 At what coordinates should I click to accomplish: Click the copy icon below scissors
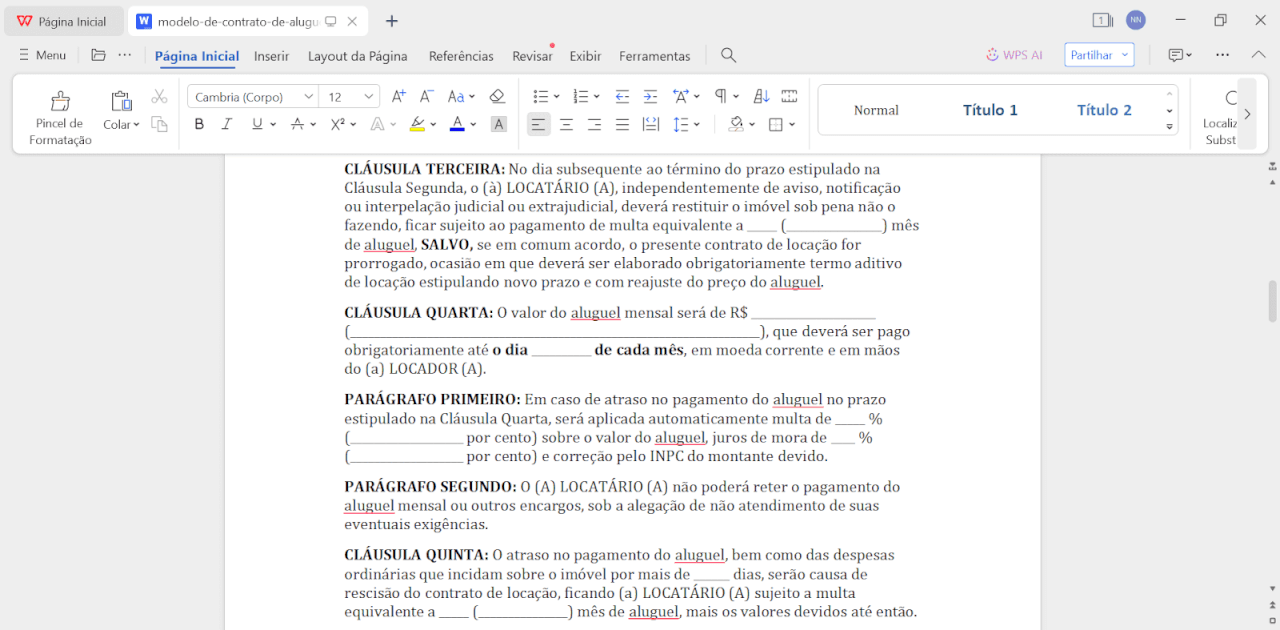[159, 124]
